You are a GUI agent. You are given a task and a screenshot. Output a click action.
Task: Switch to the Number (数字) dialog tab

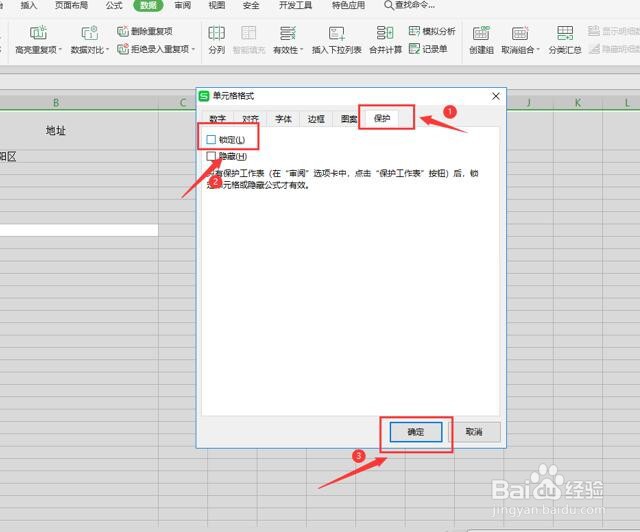pos(217,119)
